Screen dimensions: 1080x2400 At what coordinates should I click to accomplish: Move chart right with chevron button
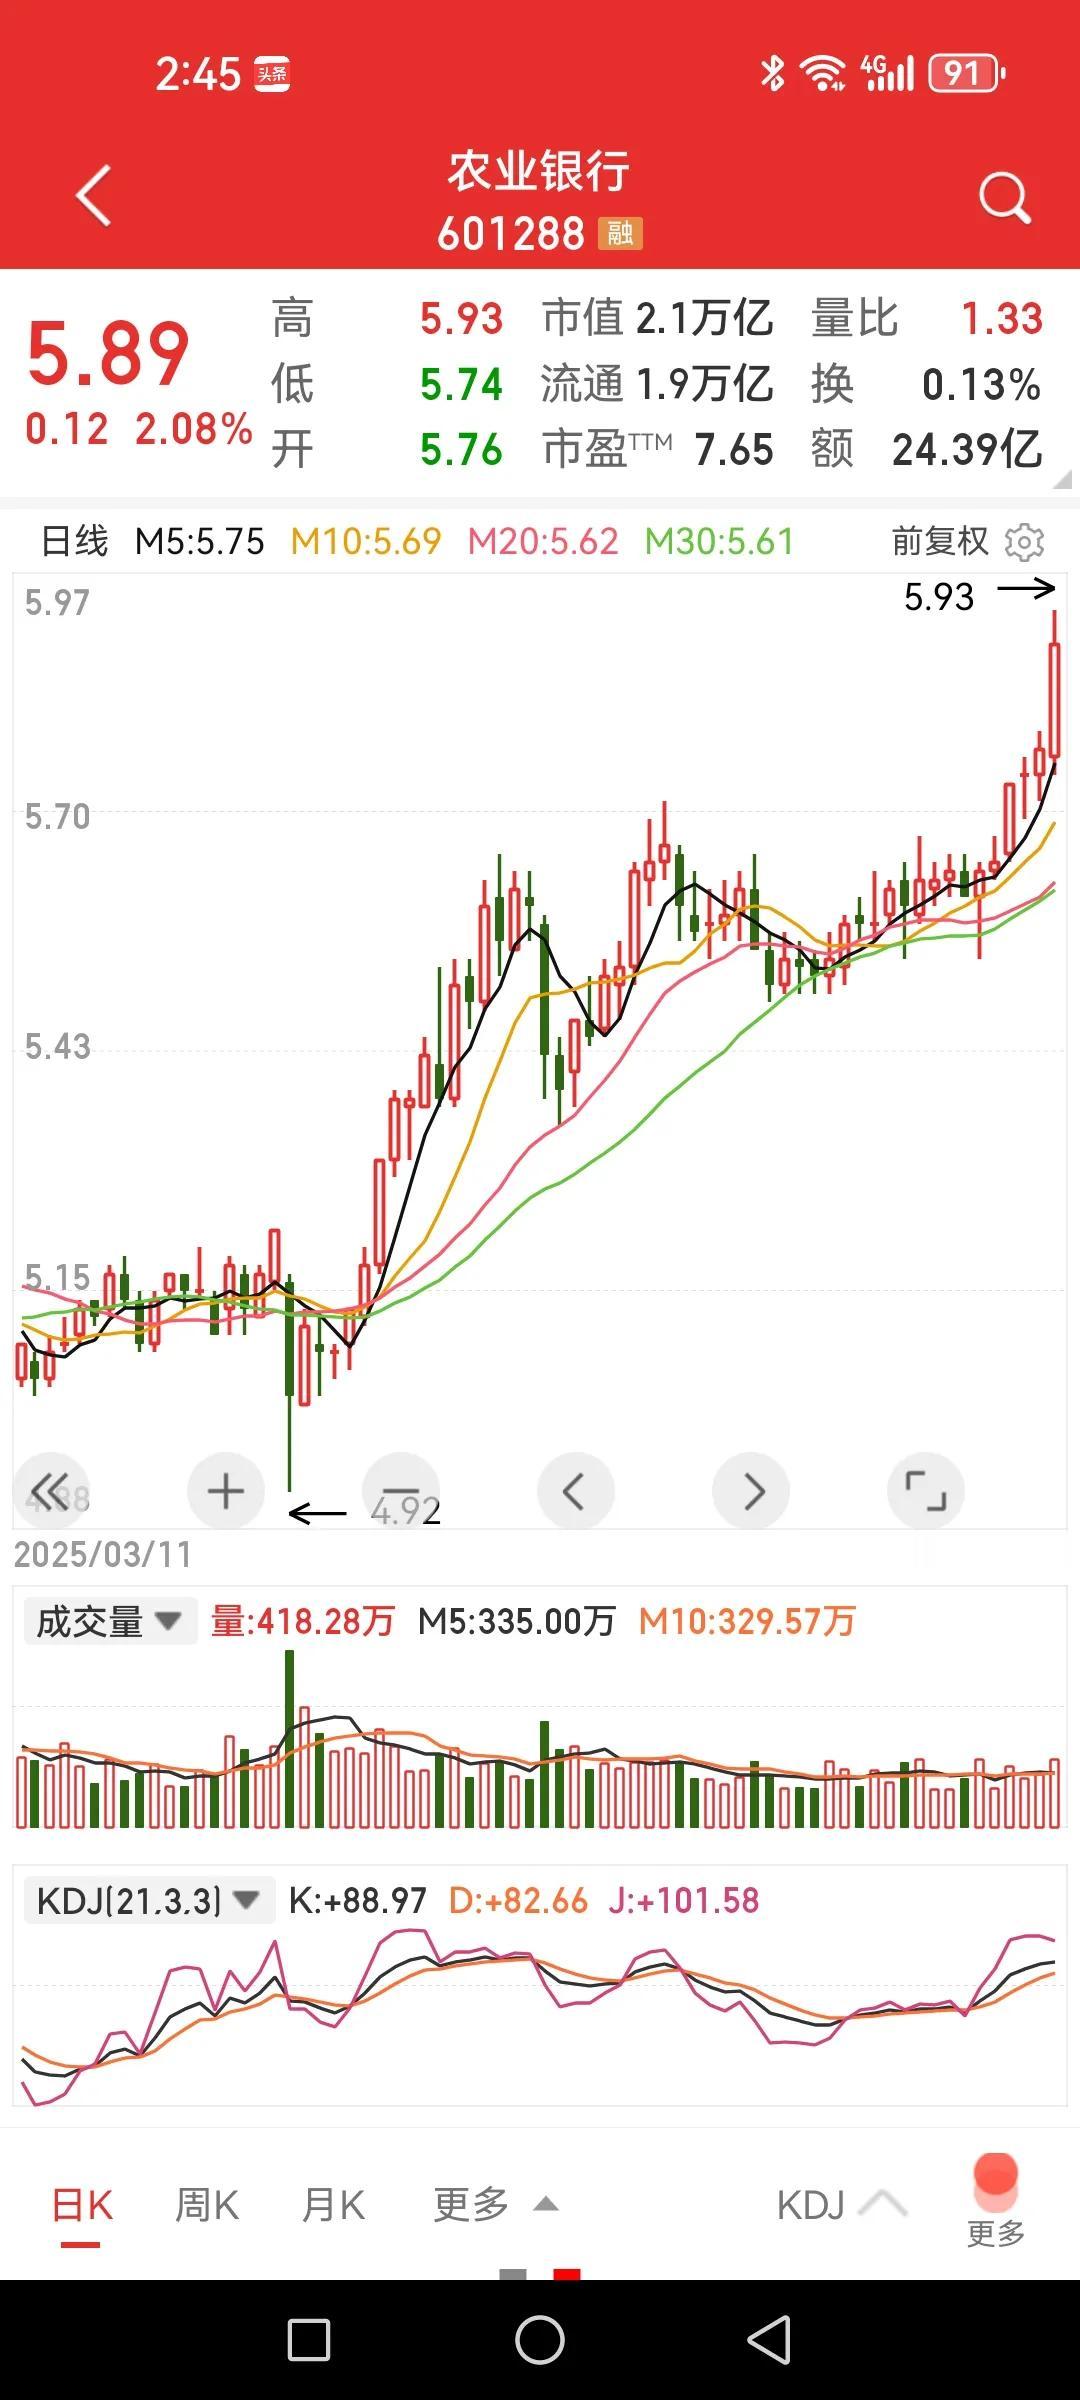click(x=751, y=1491)
